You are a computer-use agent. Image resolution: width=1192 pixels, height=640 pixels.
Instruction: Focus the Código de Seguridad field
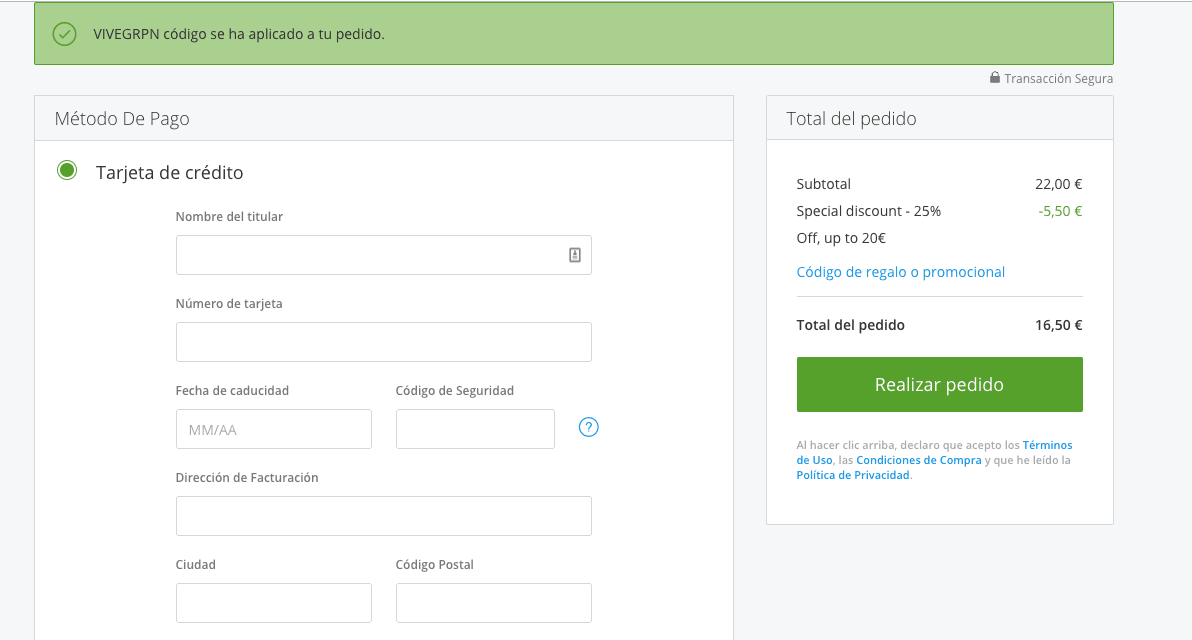tap(475, 429)
